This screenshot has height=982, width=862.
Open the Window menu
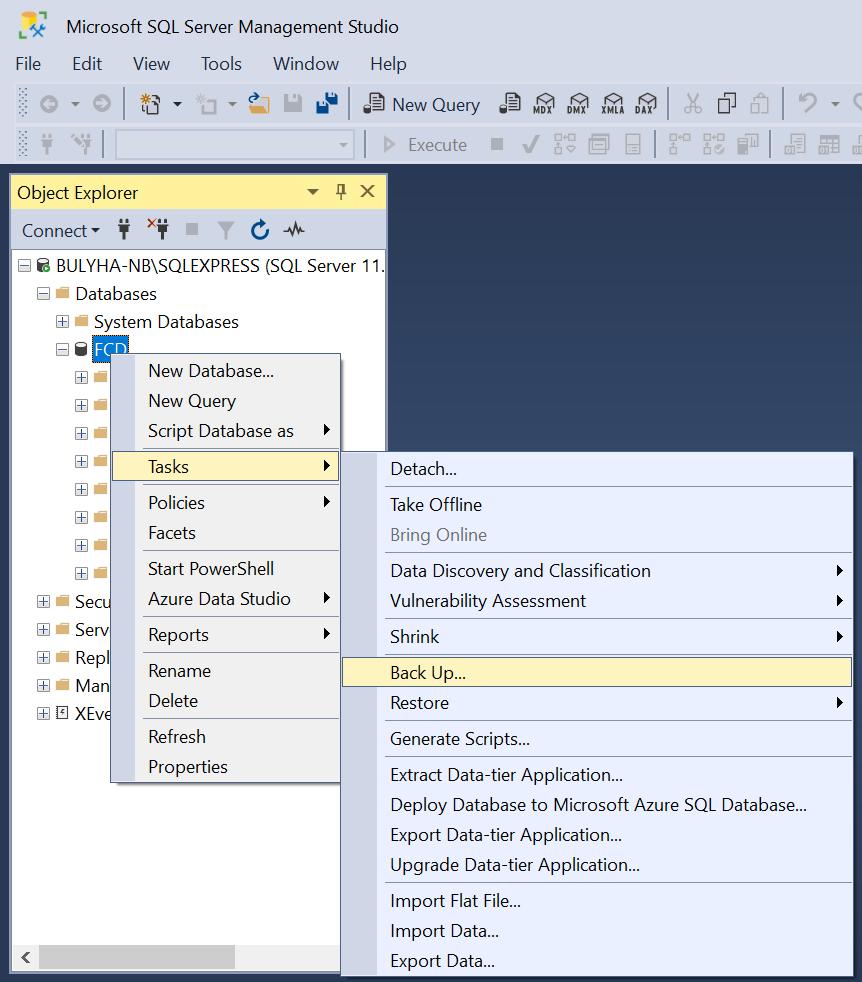(x=306, y=64)
